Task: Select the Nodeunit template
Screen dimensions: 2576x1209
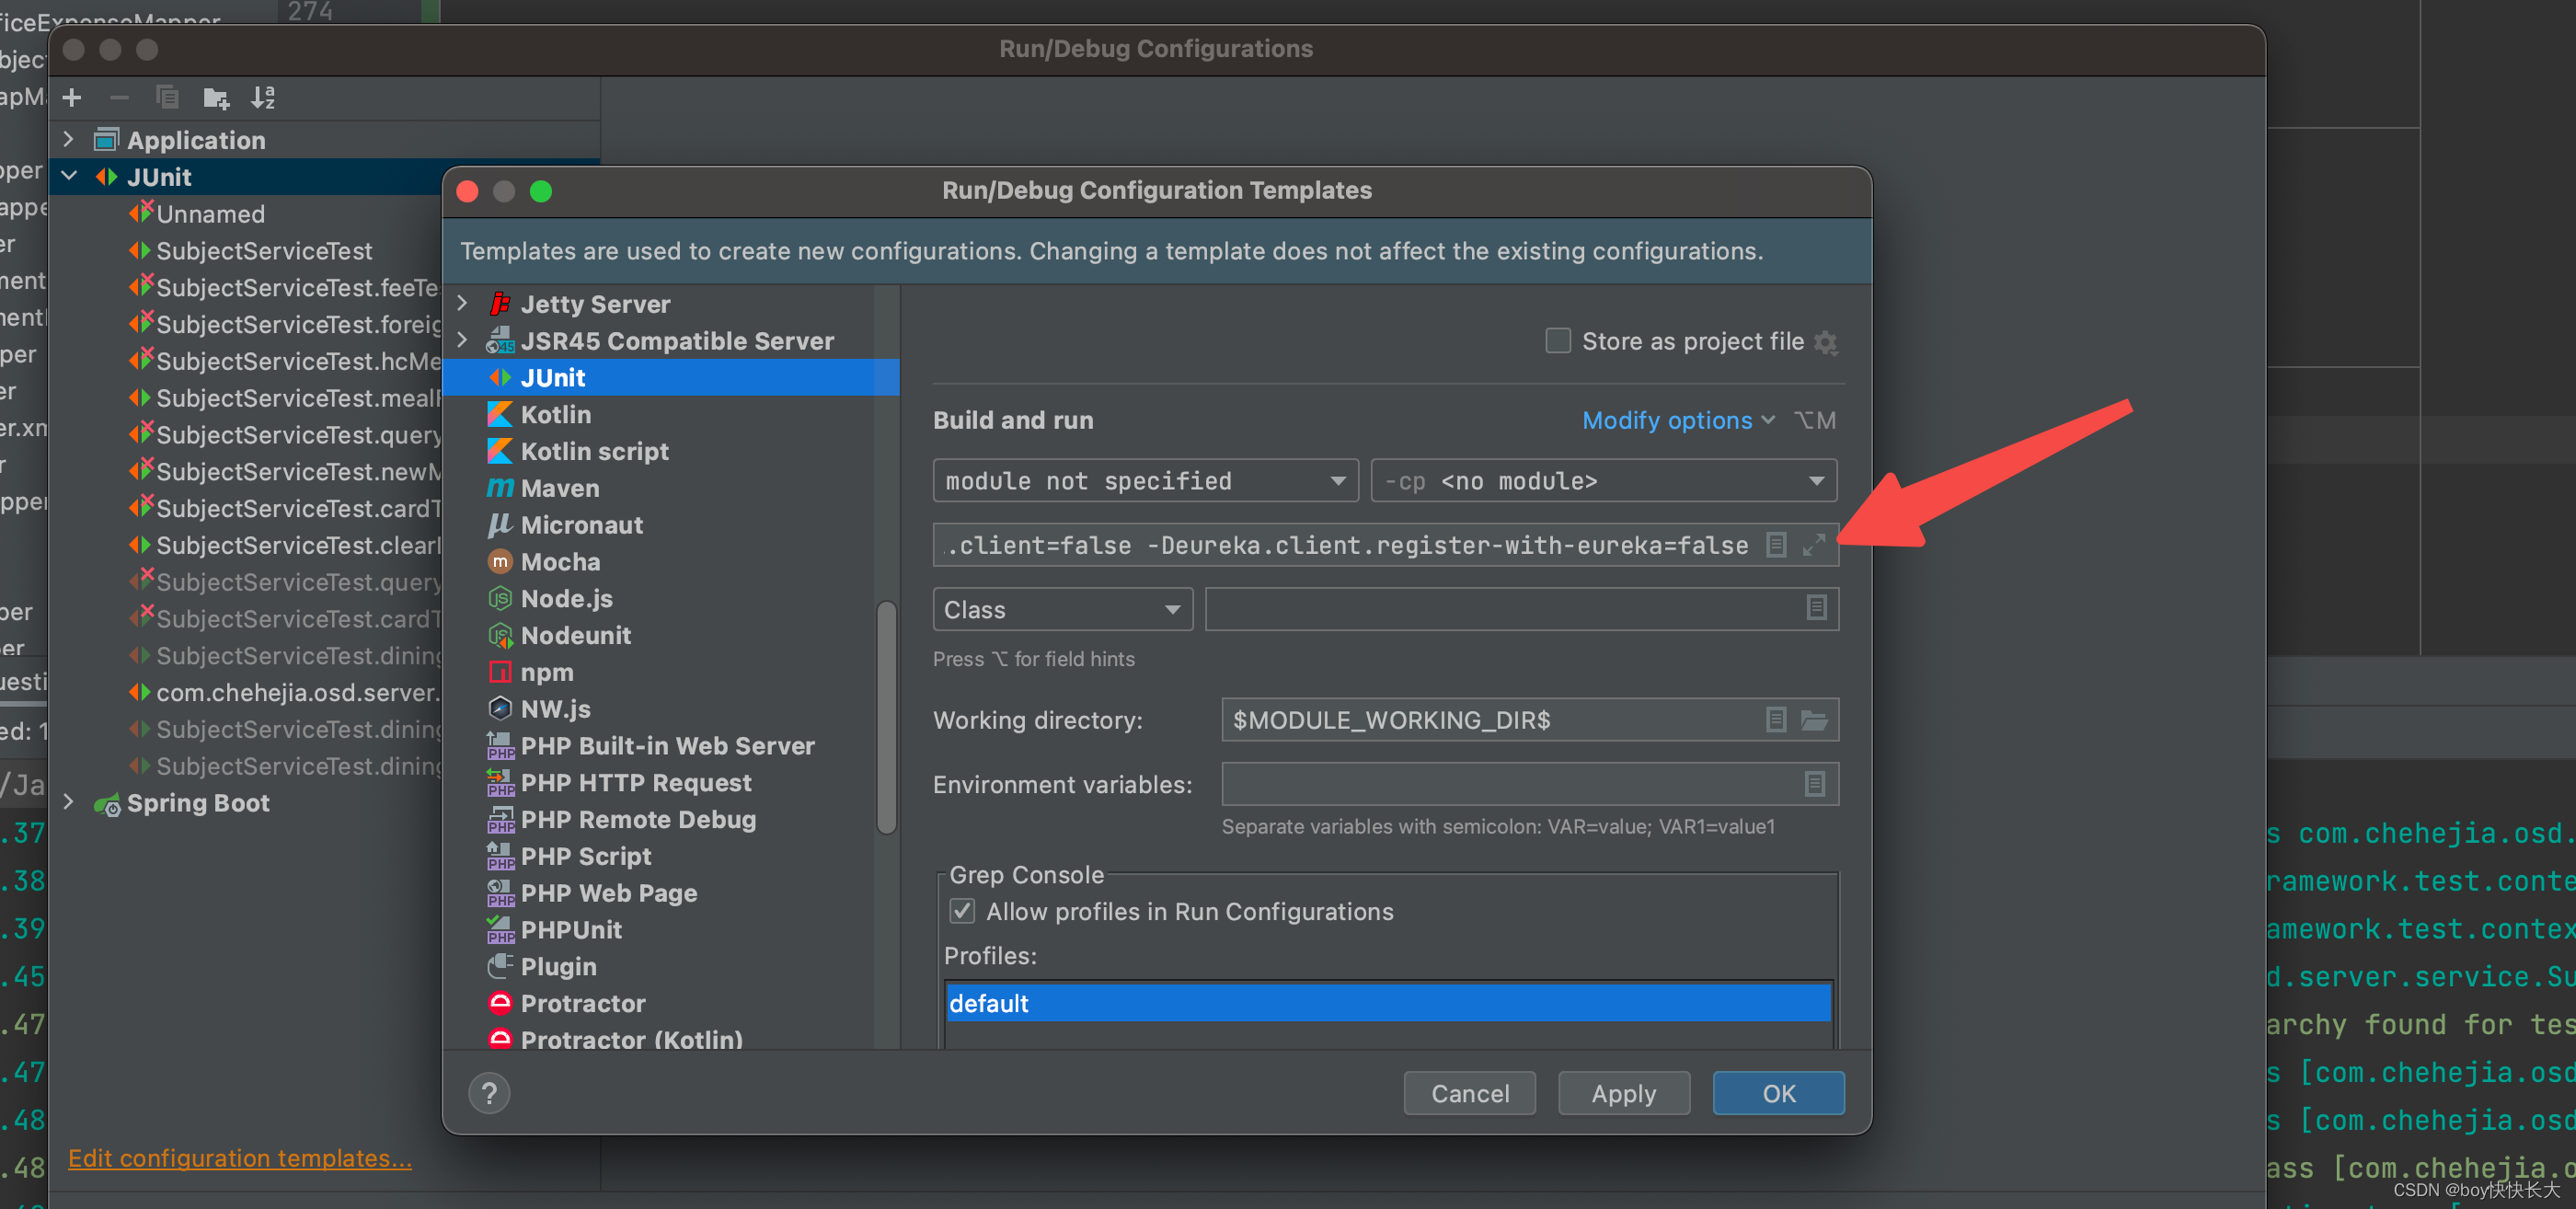Action: point(670,635)
